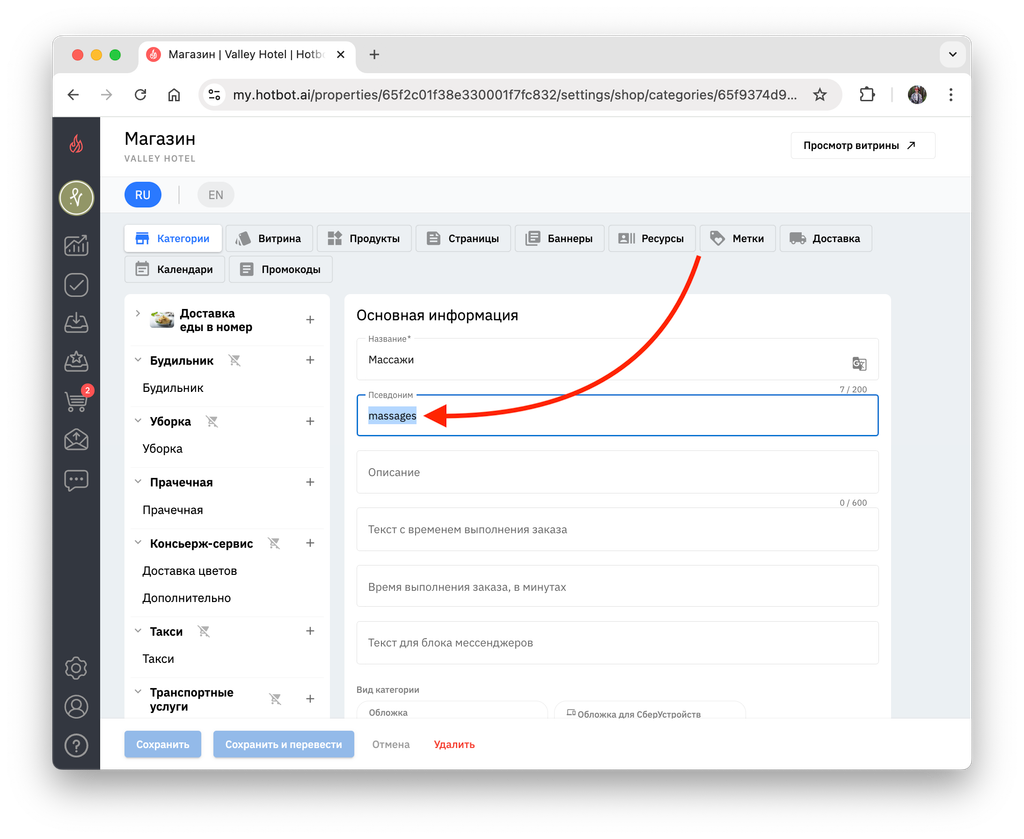The image size is (1024, 839).
Task: Toggle cart-off icon for Уборка
Action: pos(212,421)
